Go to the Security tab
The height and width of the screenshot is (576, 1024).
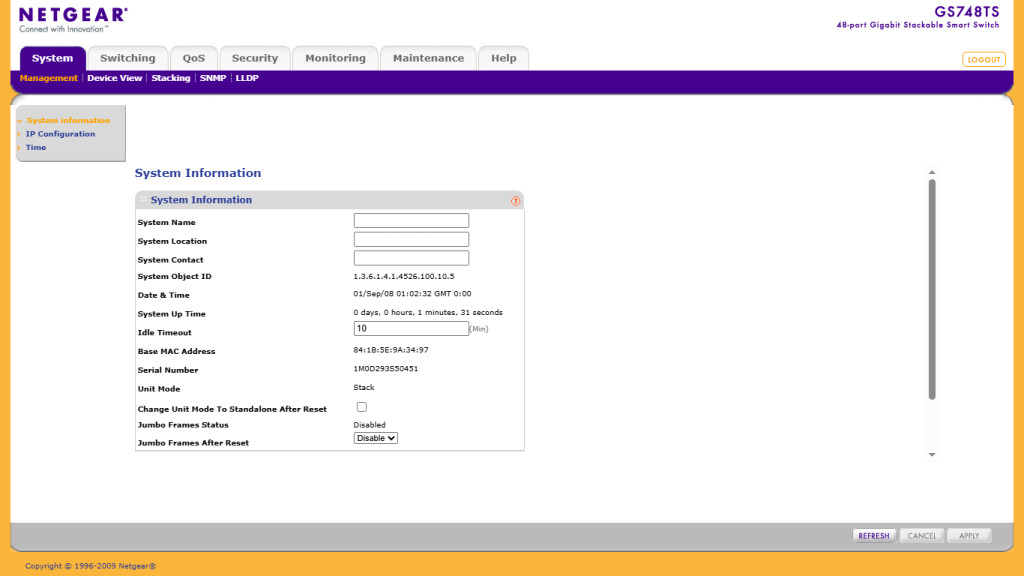pos(255,58)
